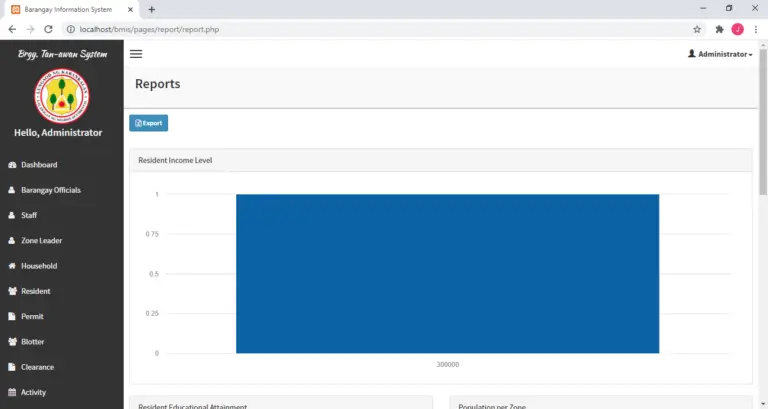Click the Population per Zone title
This screenshot has height=409, width=768.
[492, 406]
